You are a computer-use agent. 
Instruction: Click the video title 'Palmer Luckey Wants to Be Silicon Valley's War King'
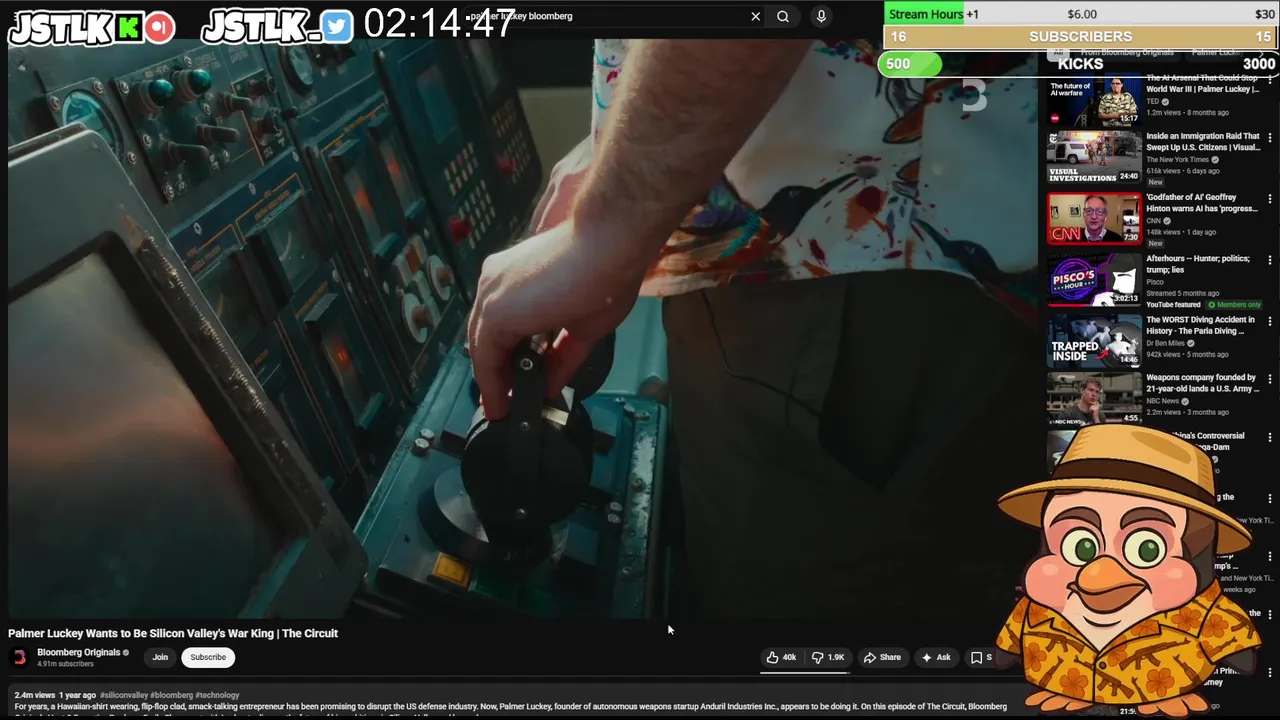[173, 633]
